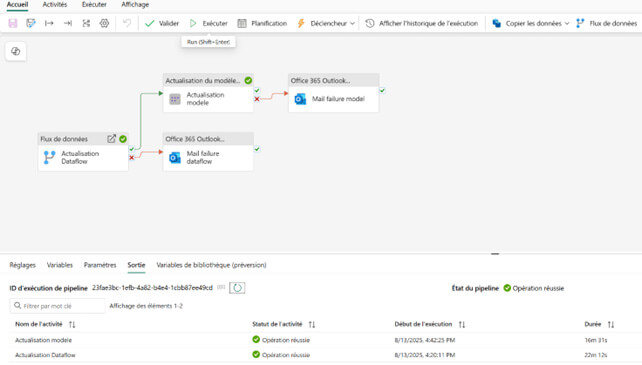Click the Save as icon next to Save

tap(31, 23)
